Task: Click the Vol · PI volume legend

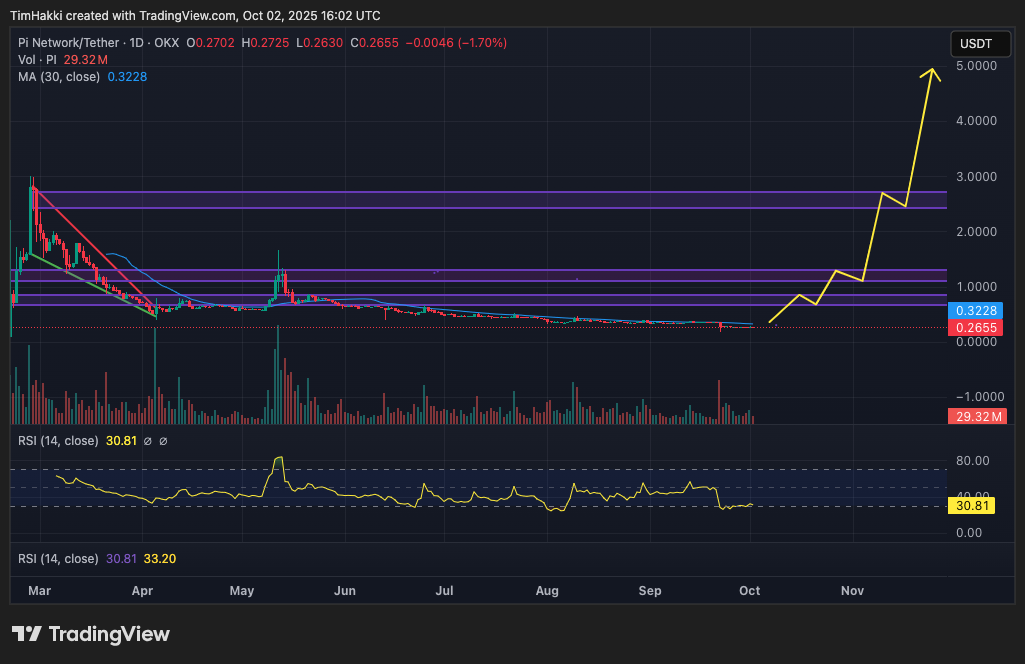Action: coord(39,60)
